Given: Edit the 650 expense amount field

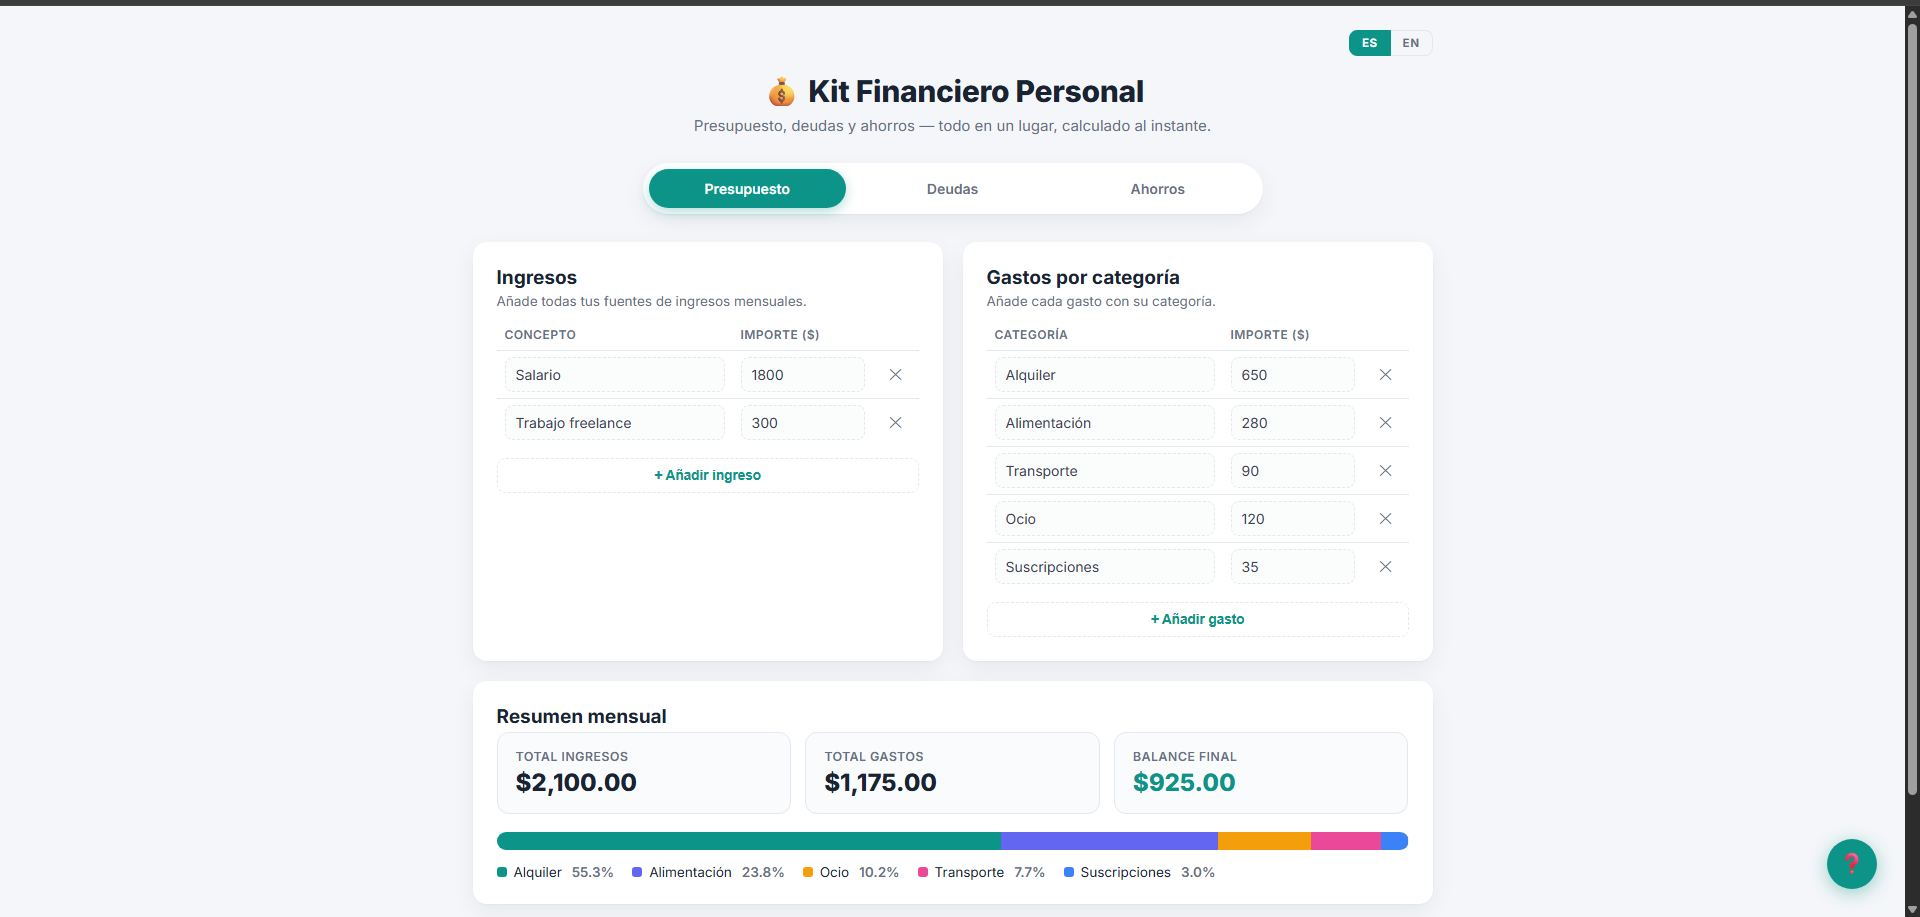Looking at the screenshot, I should pyautogui.click(x=1292, y=375).
